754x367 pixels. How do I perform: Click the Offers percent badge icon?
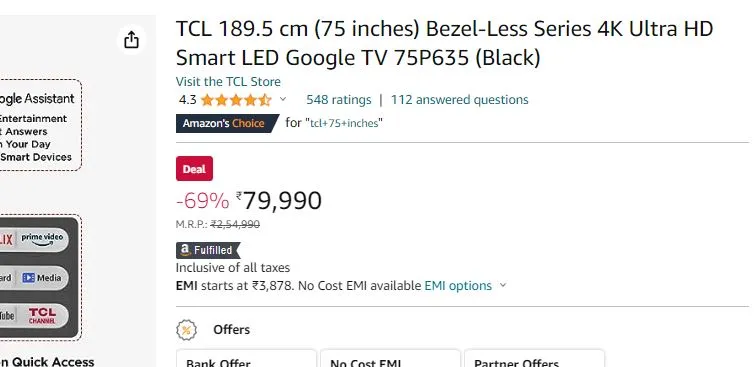click(187, 330)
